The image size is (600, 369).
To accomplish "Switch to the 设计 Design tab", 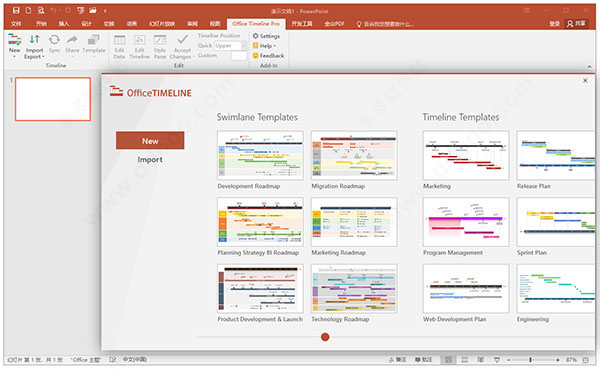I will pyautogui.click(x=86, y=24).
